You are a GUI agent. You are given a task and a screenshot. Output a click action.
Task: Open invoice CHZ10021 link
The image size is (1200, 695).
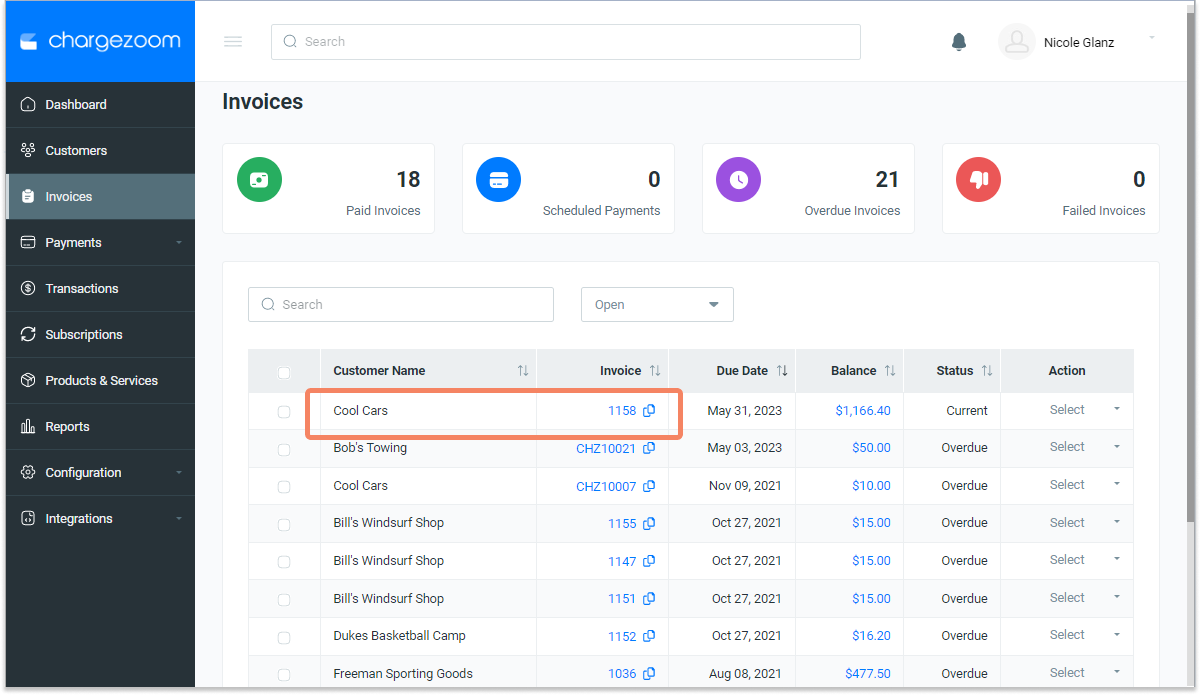point(606,449)
